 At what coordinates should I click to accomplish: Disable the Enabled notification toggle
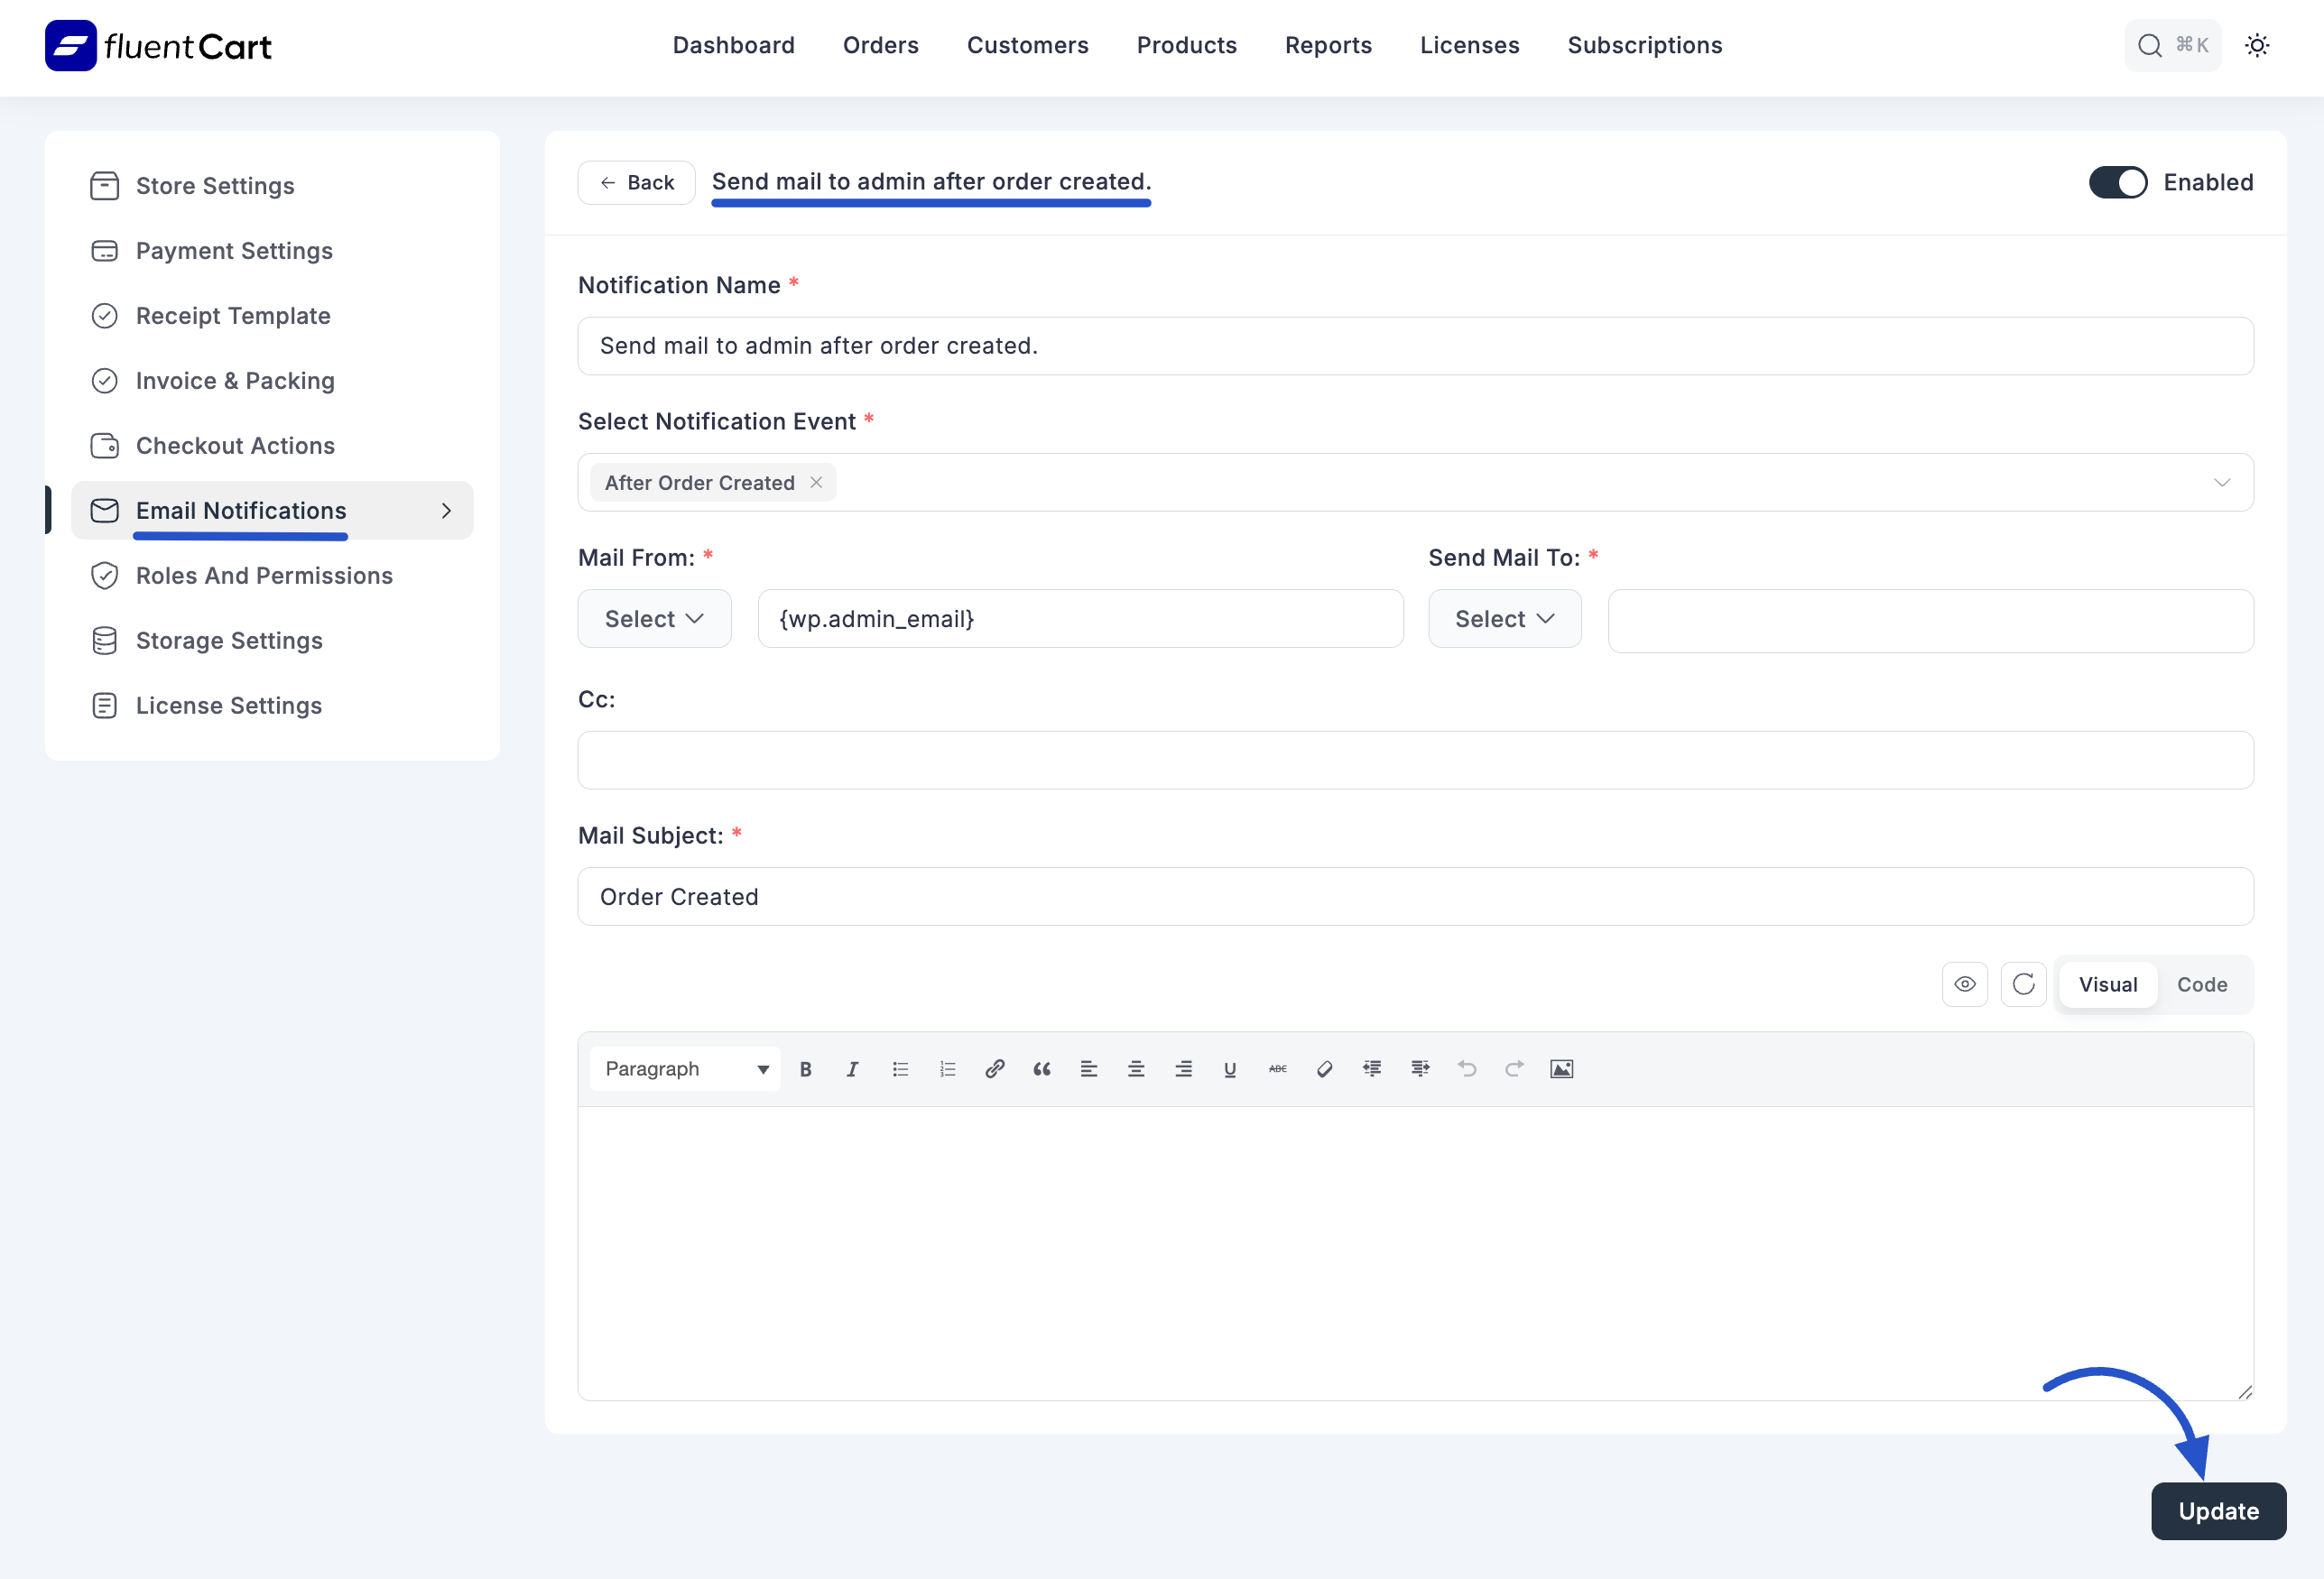coord(2117,182)
